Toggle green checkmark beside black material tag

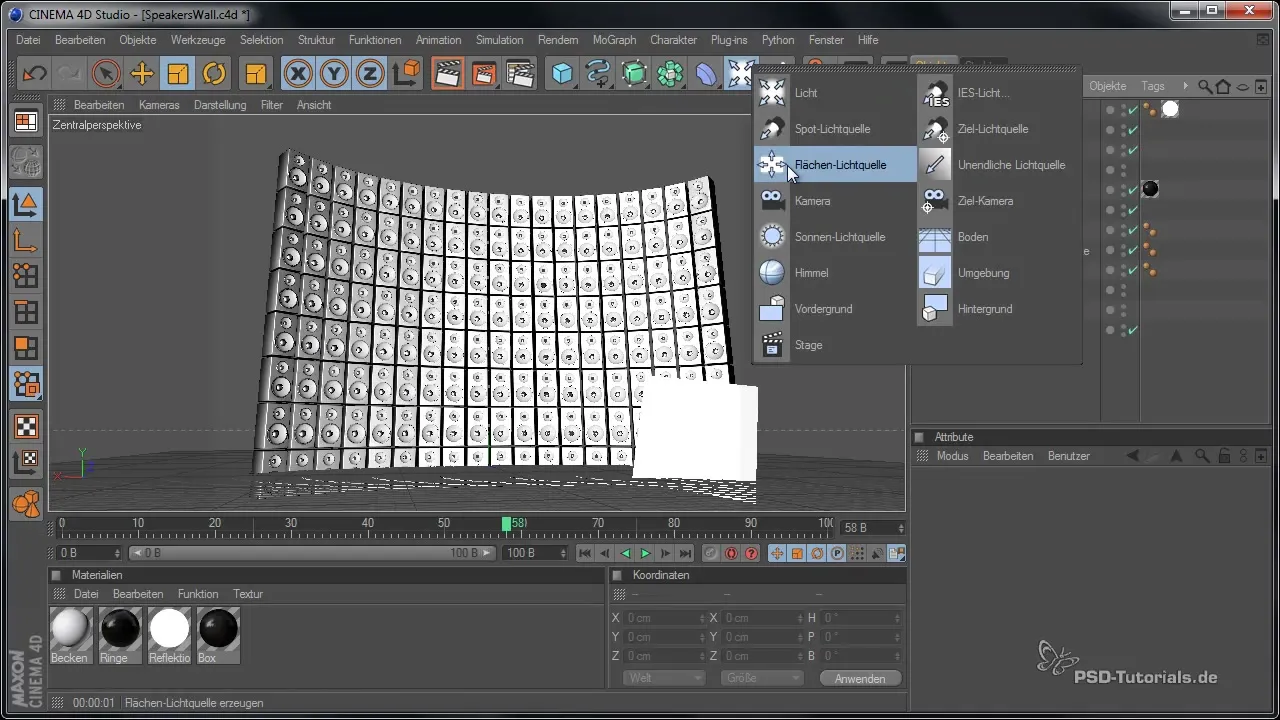coord(1133,190)
